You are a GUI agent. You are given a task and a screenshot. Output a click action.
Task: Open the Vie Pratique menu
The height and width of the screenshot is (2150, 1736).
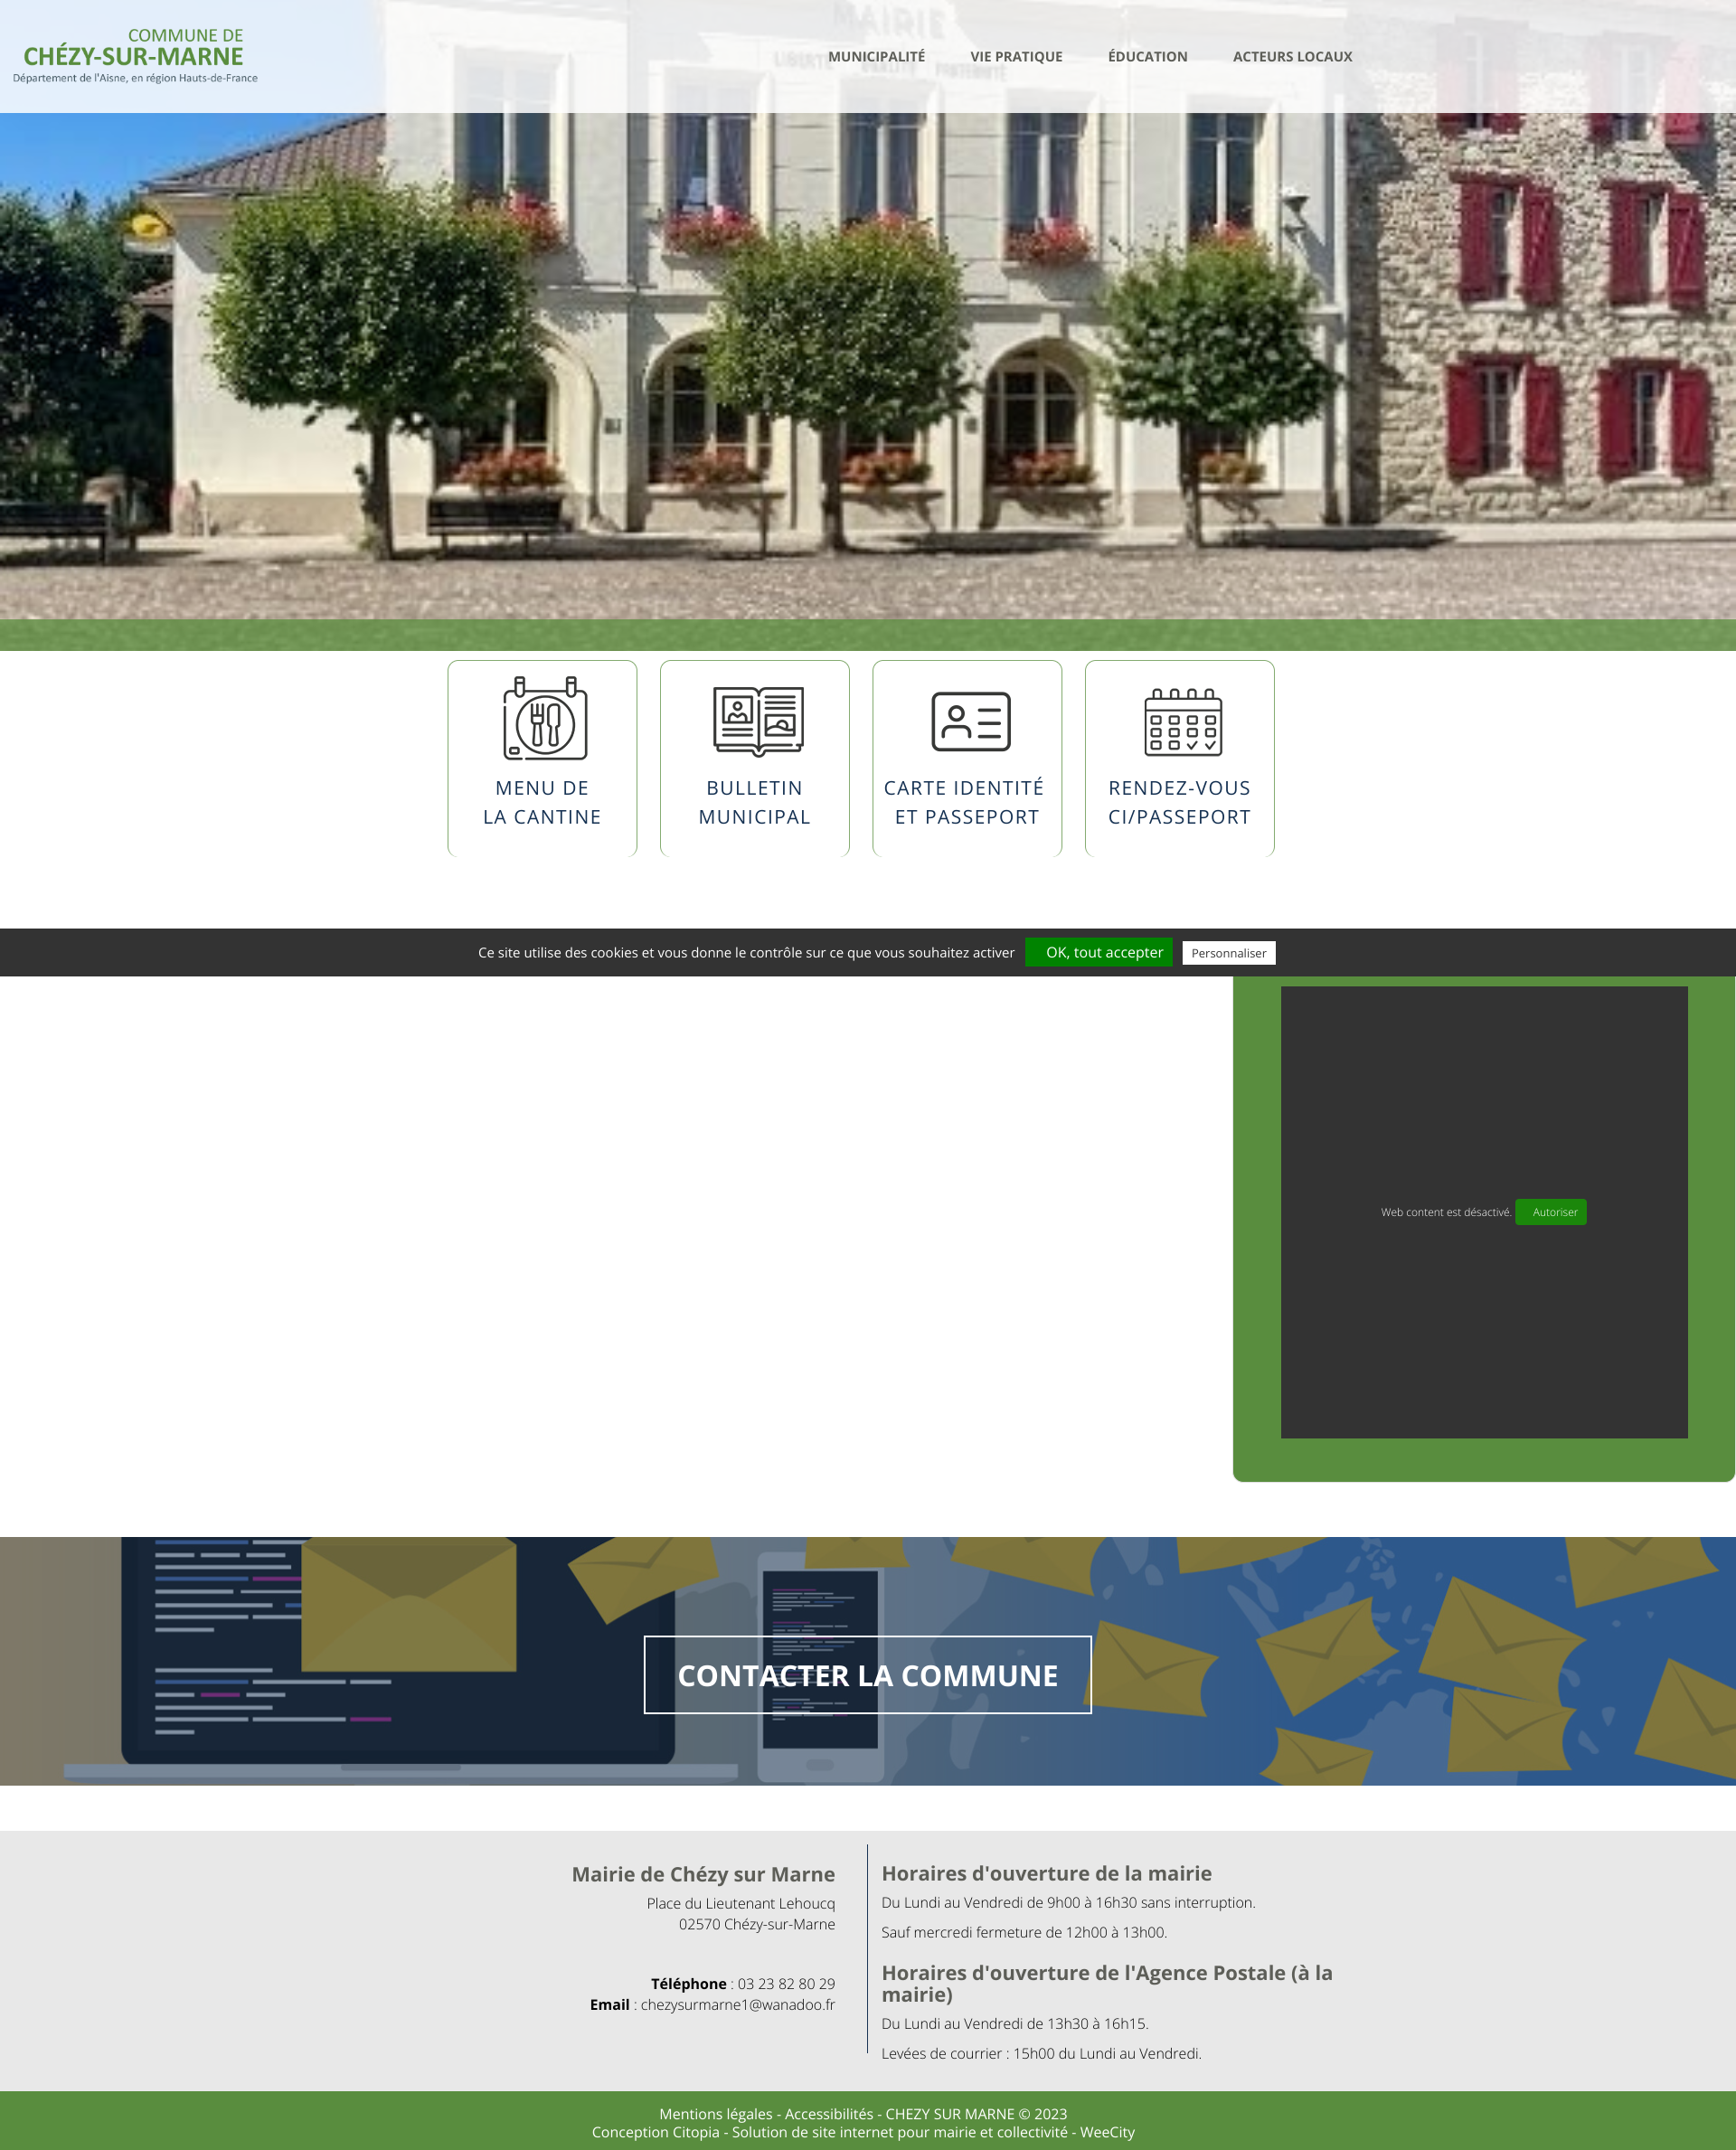coord(1016,57)
